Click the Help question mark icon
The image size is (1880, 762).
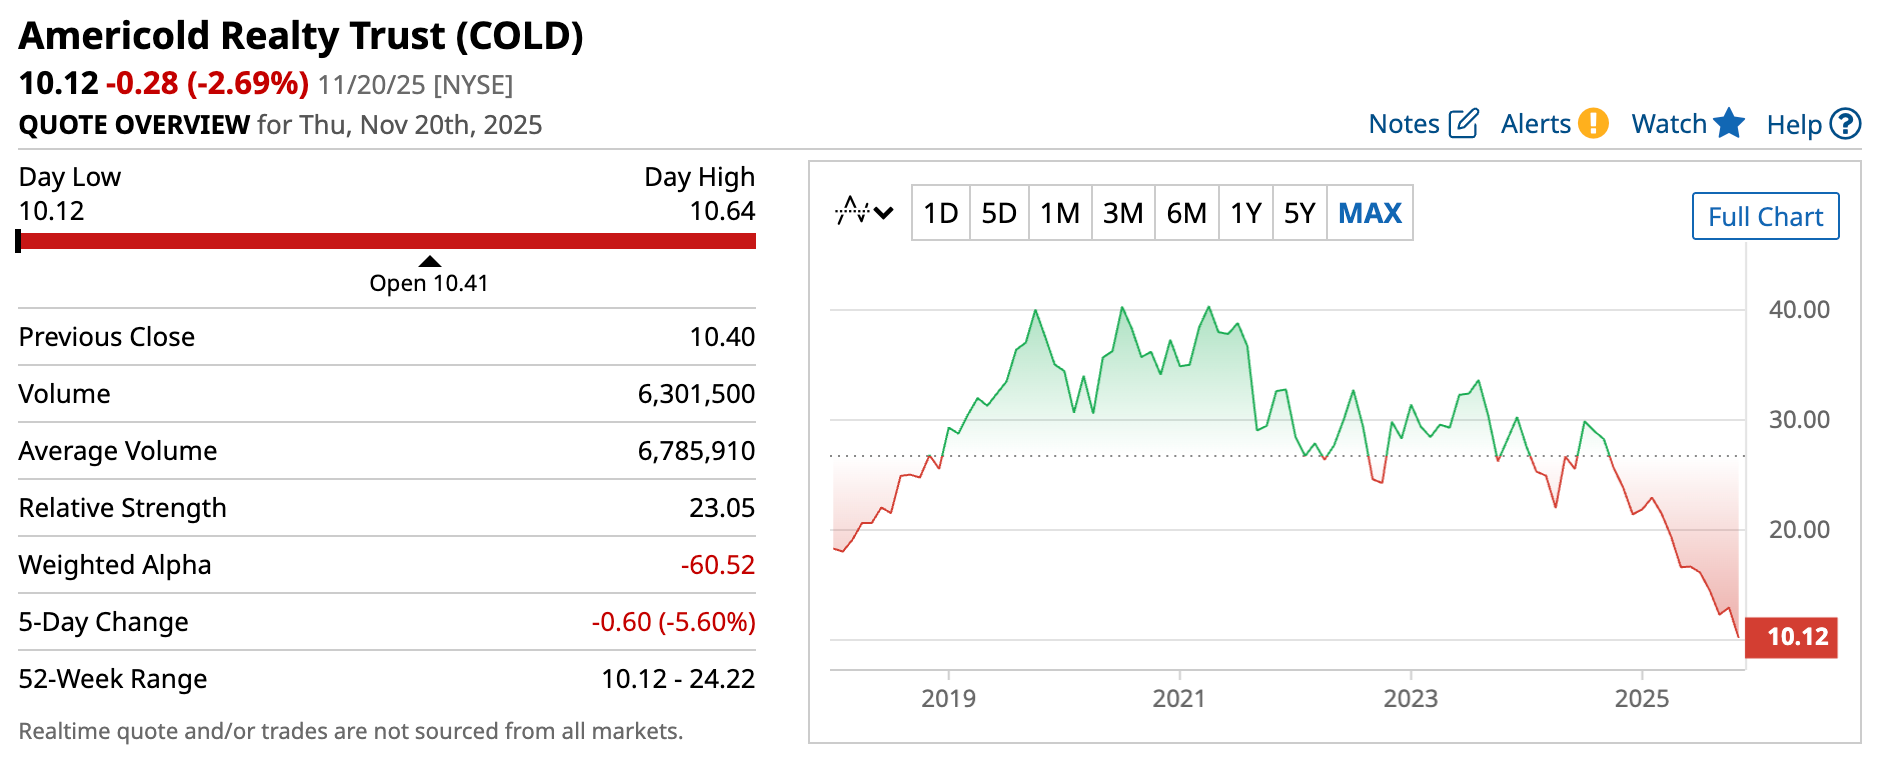[1845, 124]
